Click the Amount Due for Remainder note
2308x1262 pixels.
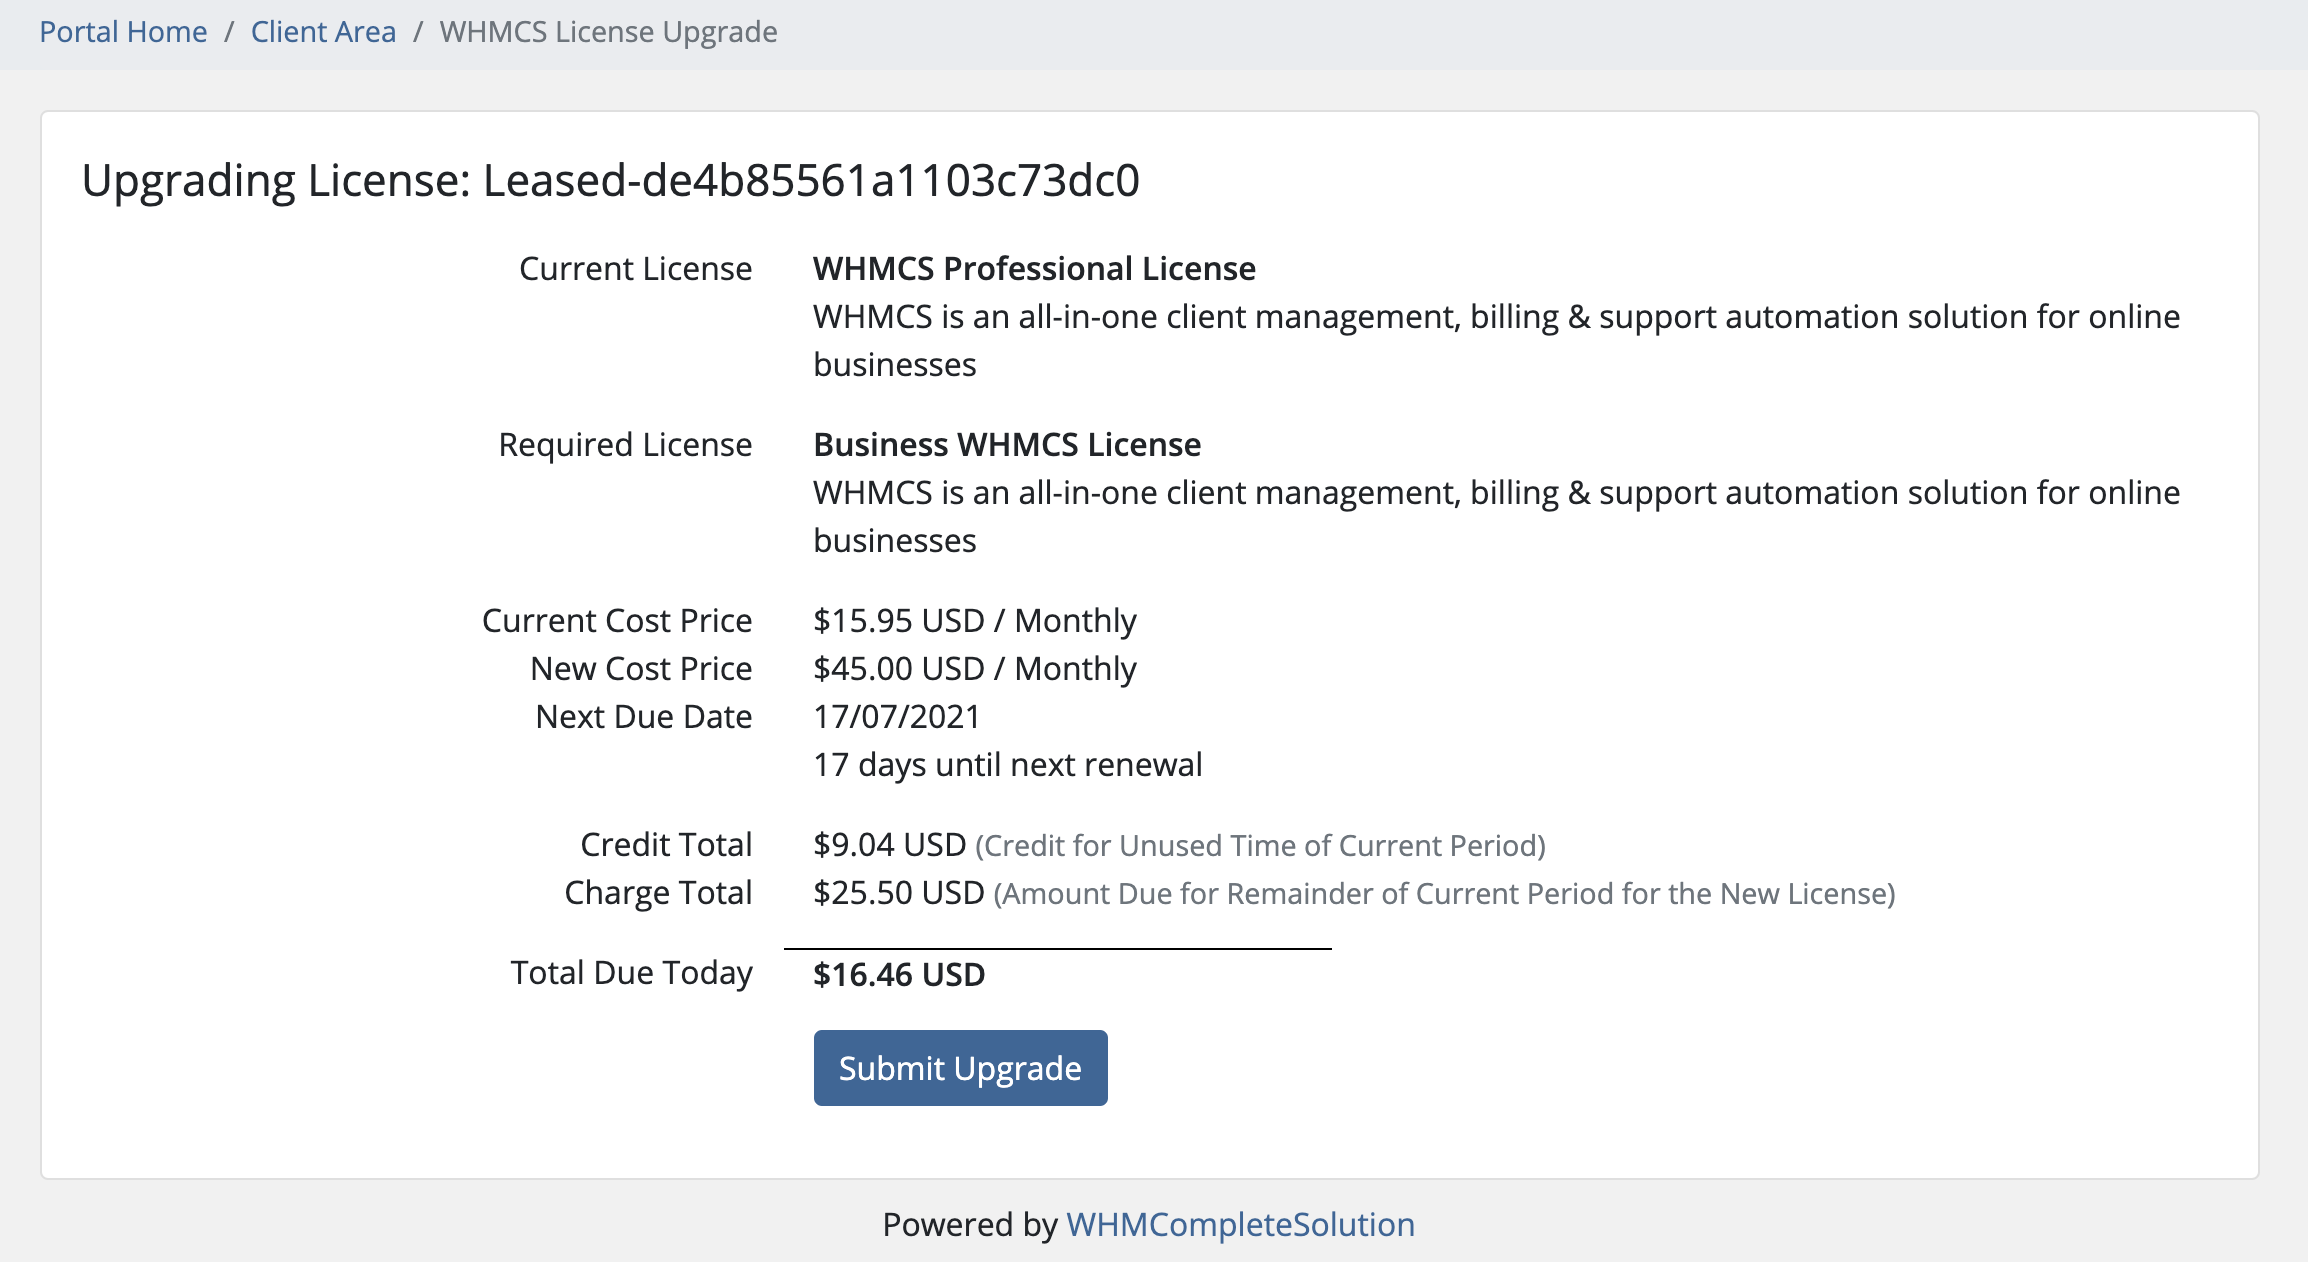click(x=1445, y=894)
